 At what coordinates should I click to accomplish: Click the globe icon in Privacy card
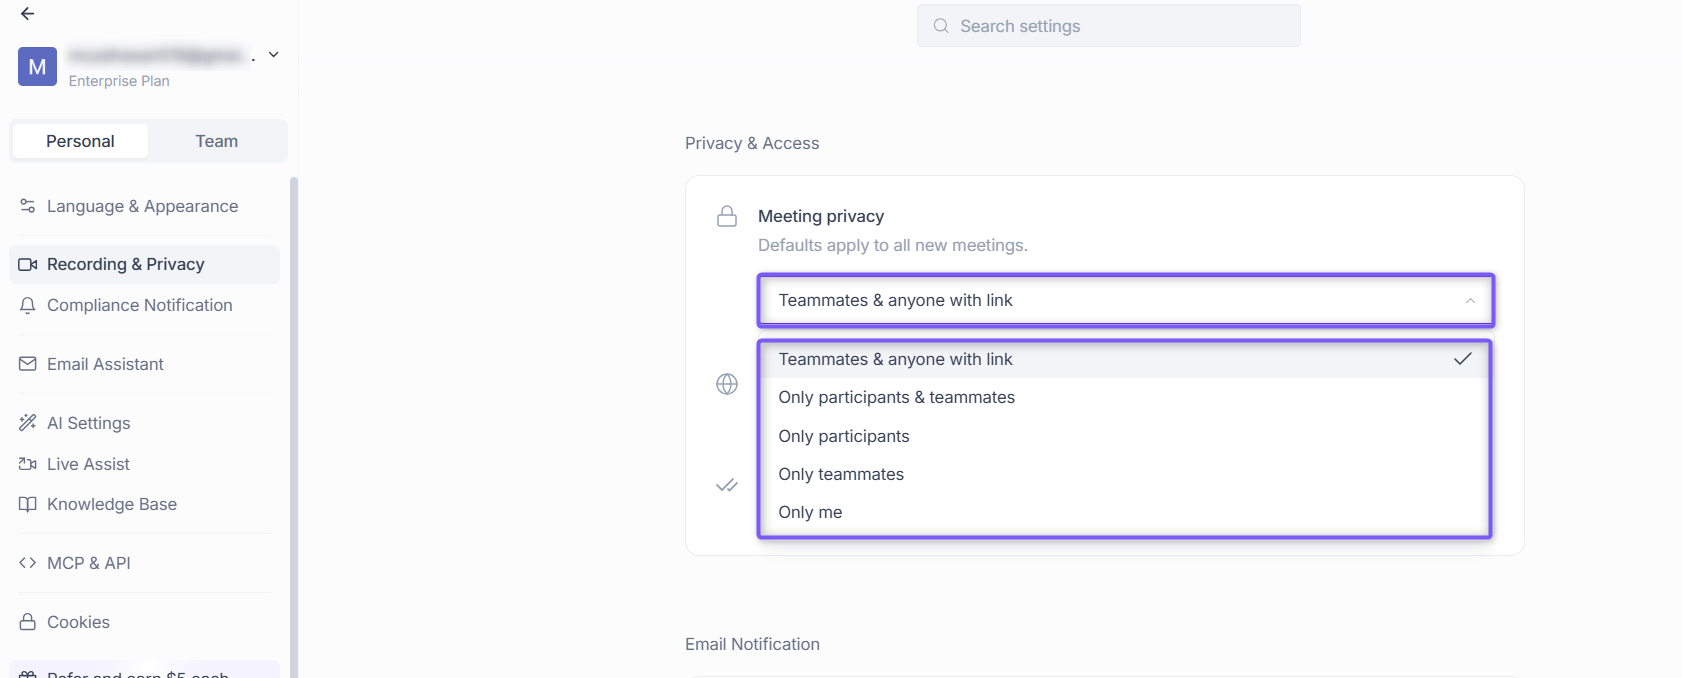(727, 384)
